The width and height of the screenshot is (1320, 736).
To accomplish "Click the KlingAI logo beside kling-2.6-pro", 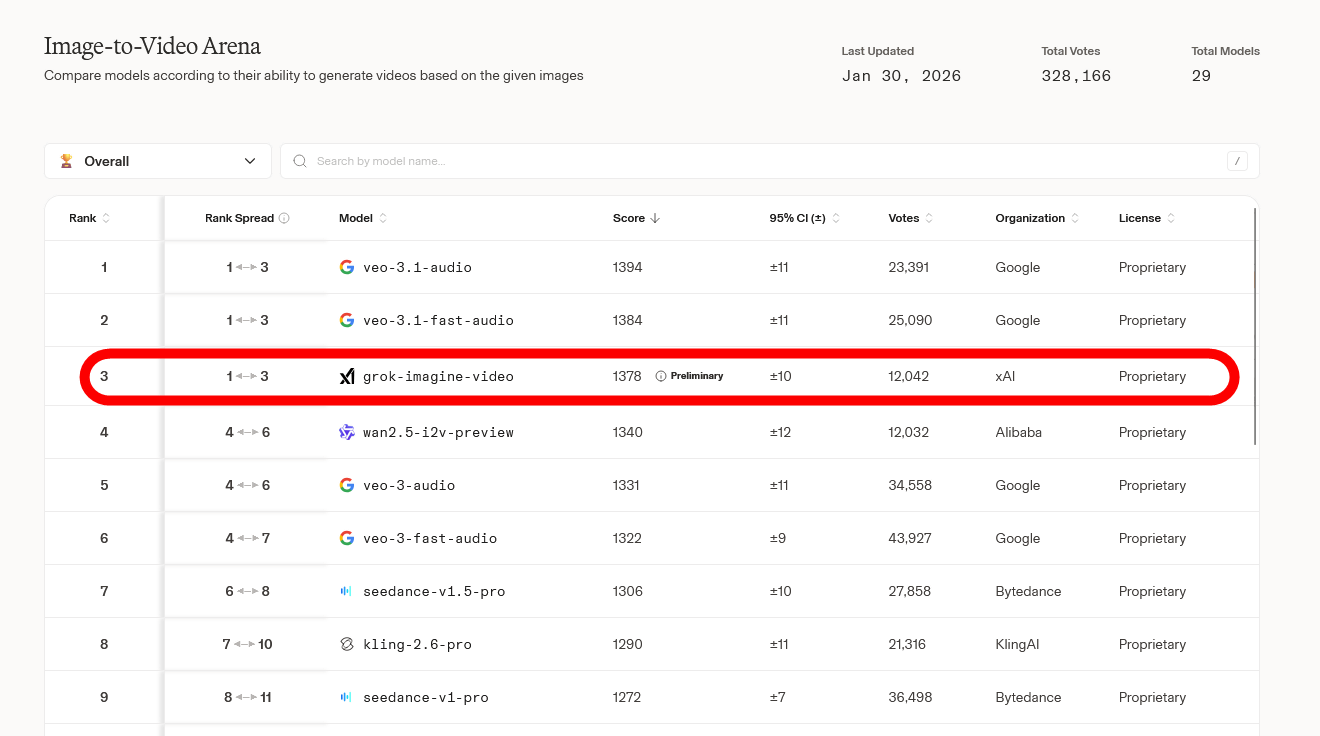I will (347, 645).
